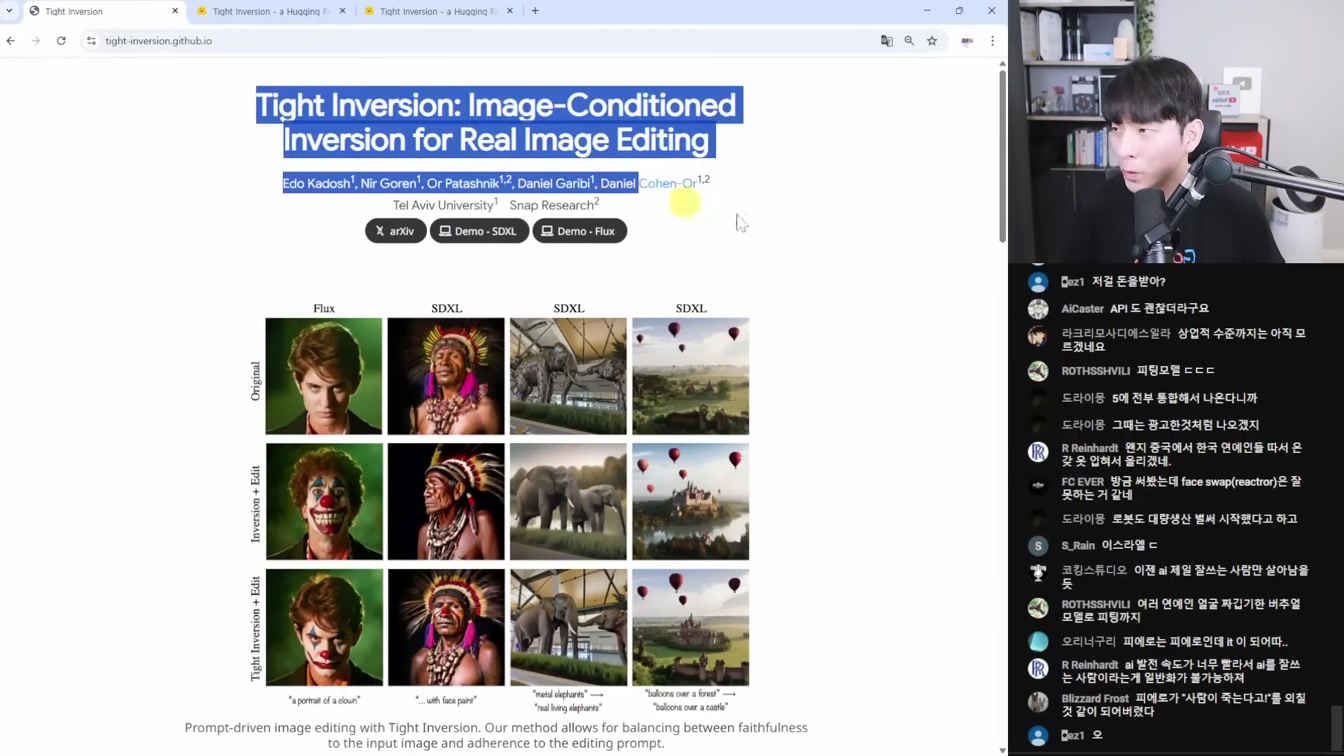Click AiCaster's avatar in chat
Screen dimensions: 1344x756
[1038, 309]
